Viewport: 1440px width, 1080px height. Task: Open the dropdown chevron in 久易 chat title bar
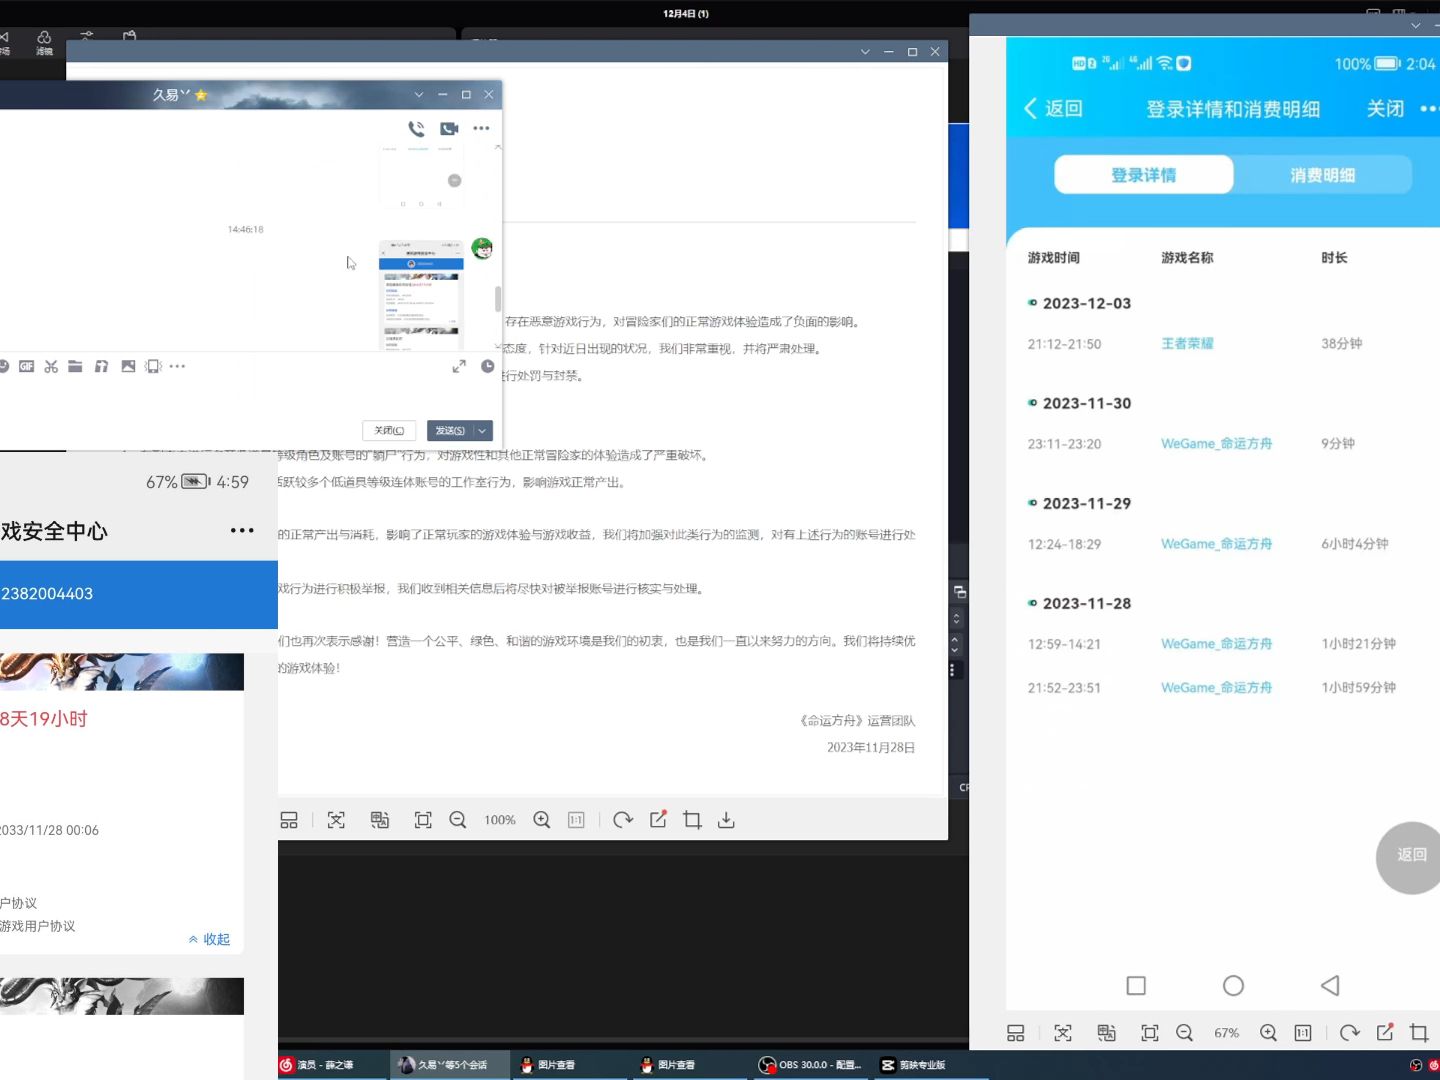tap(419, 94)
